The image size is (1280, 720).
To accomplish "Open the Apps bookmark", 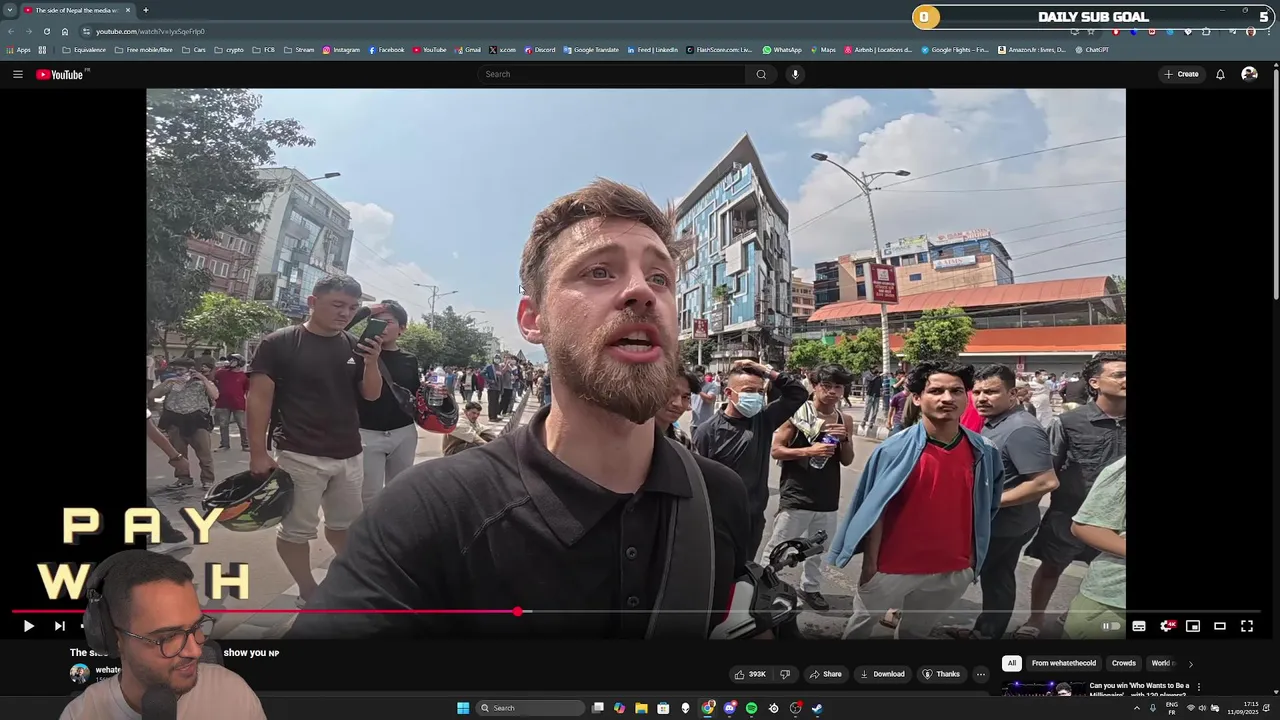I will click(x=19, y=50).
